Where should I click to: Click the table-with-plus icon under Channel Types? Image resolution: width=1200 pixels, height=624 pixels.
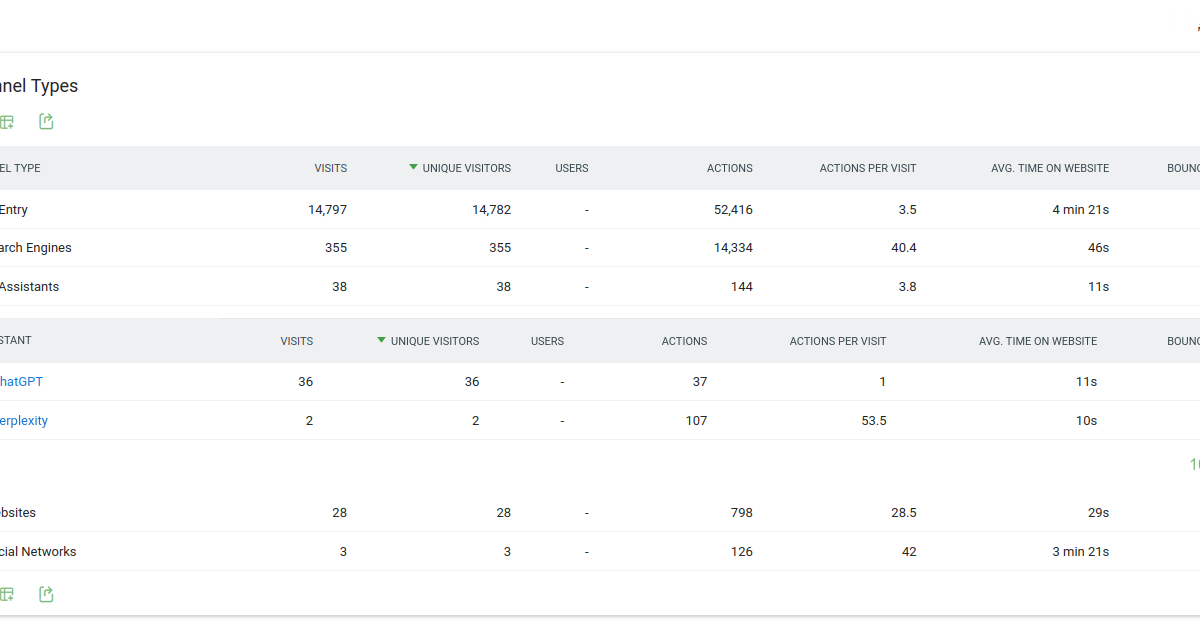[8, 121]
